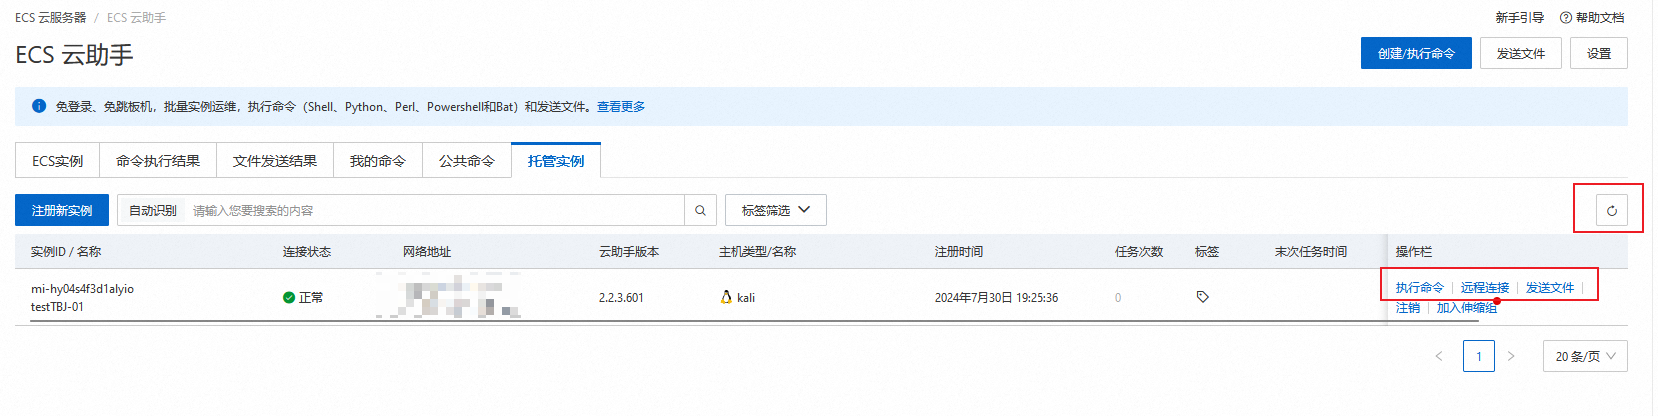Click ECS 云服务器 breadcrumb
This screenshot has width=1658, height=416.
51,18
